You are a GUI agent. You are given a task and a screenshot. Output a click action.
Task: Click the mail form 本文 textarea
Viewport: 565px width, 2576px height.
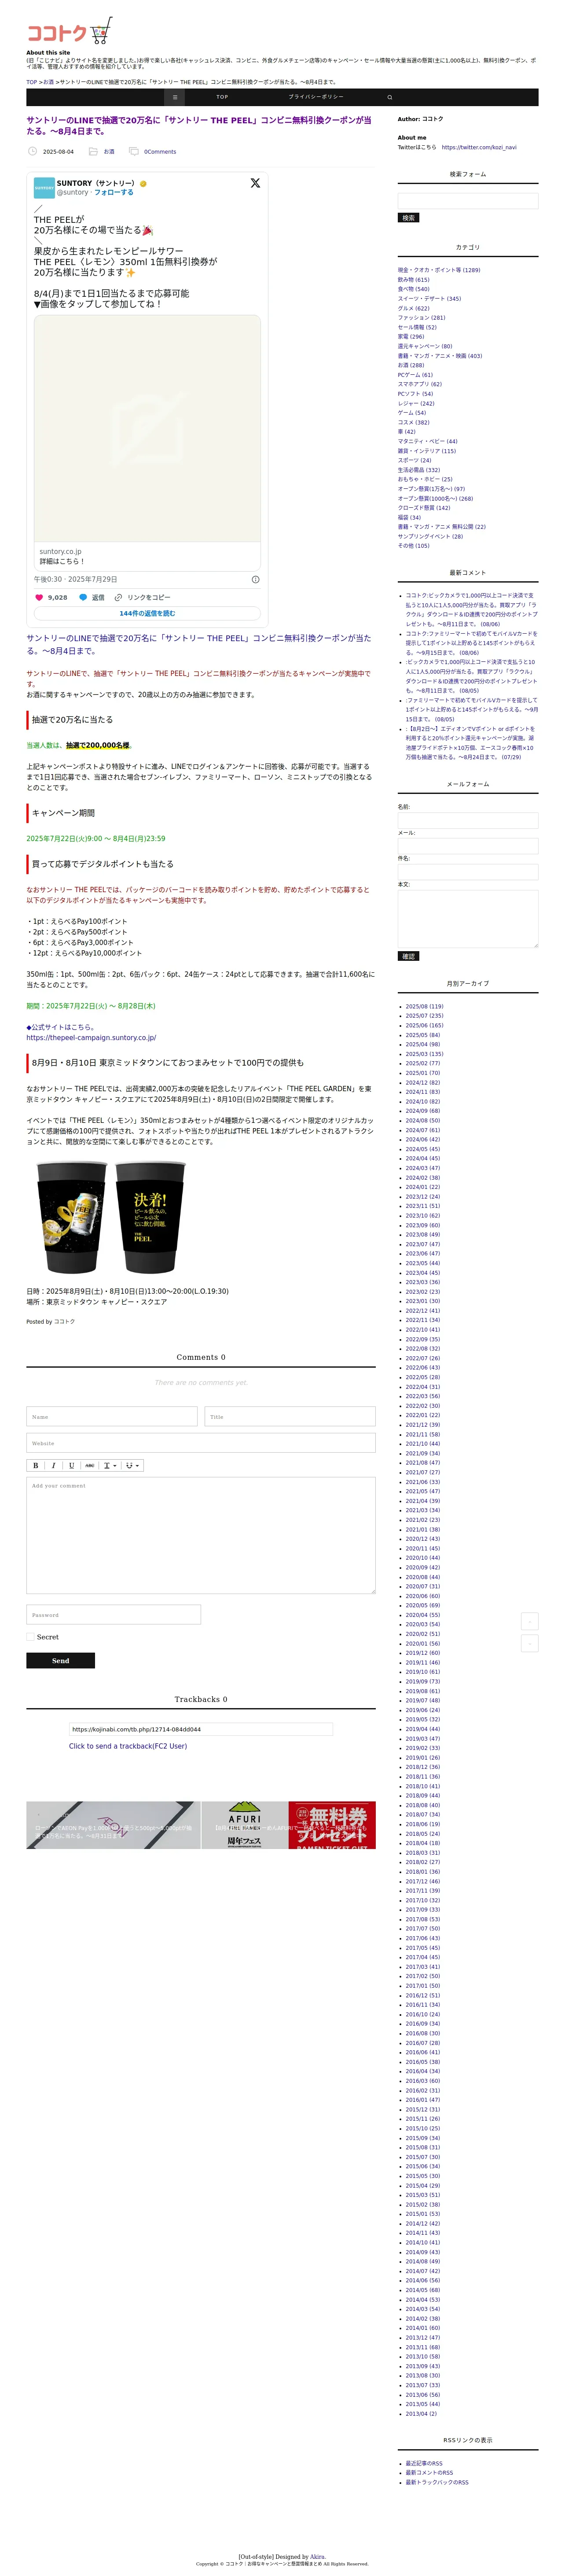point(468,918)
